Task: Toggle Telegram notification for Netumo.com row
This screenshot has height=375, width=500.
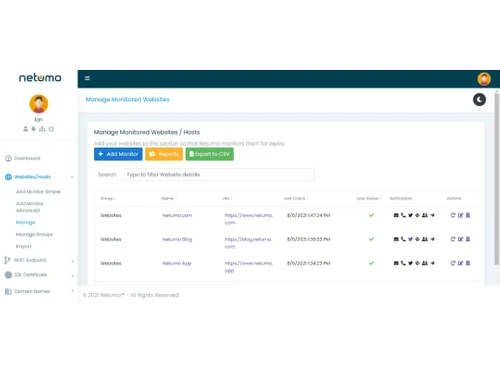Action: coord(432,215)
